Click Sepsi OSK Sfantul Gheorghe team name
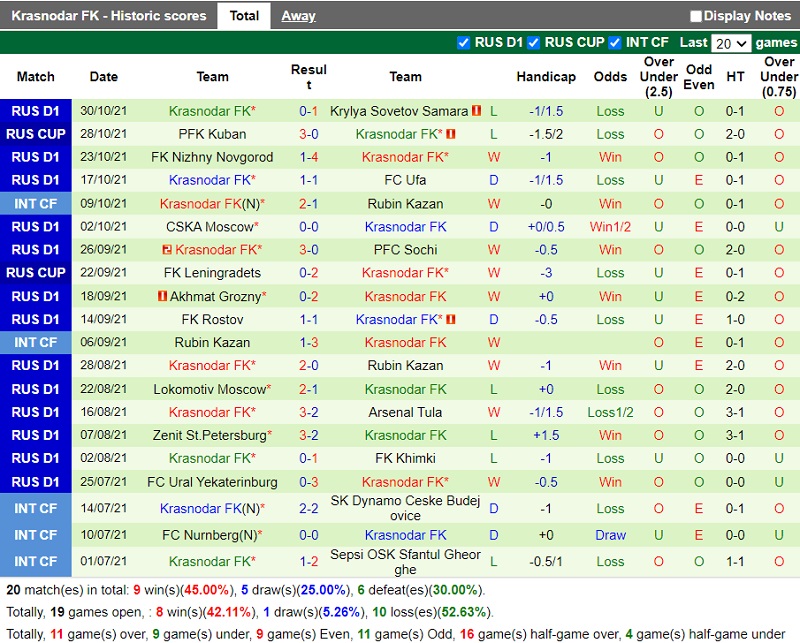 tap(405, 562)
